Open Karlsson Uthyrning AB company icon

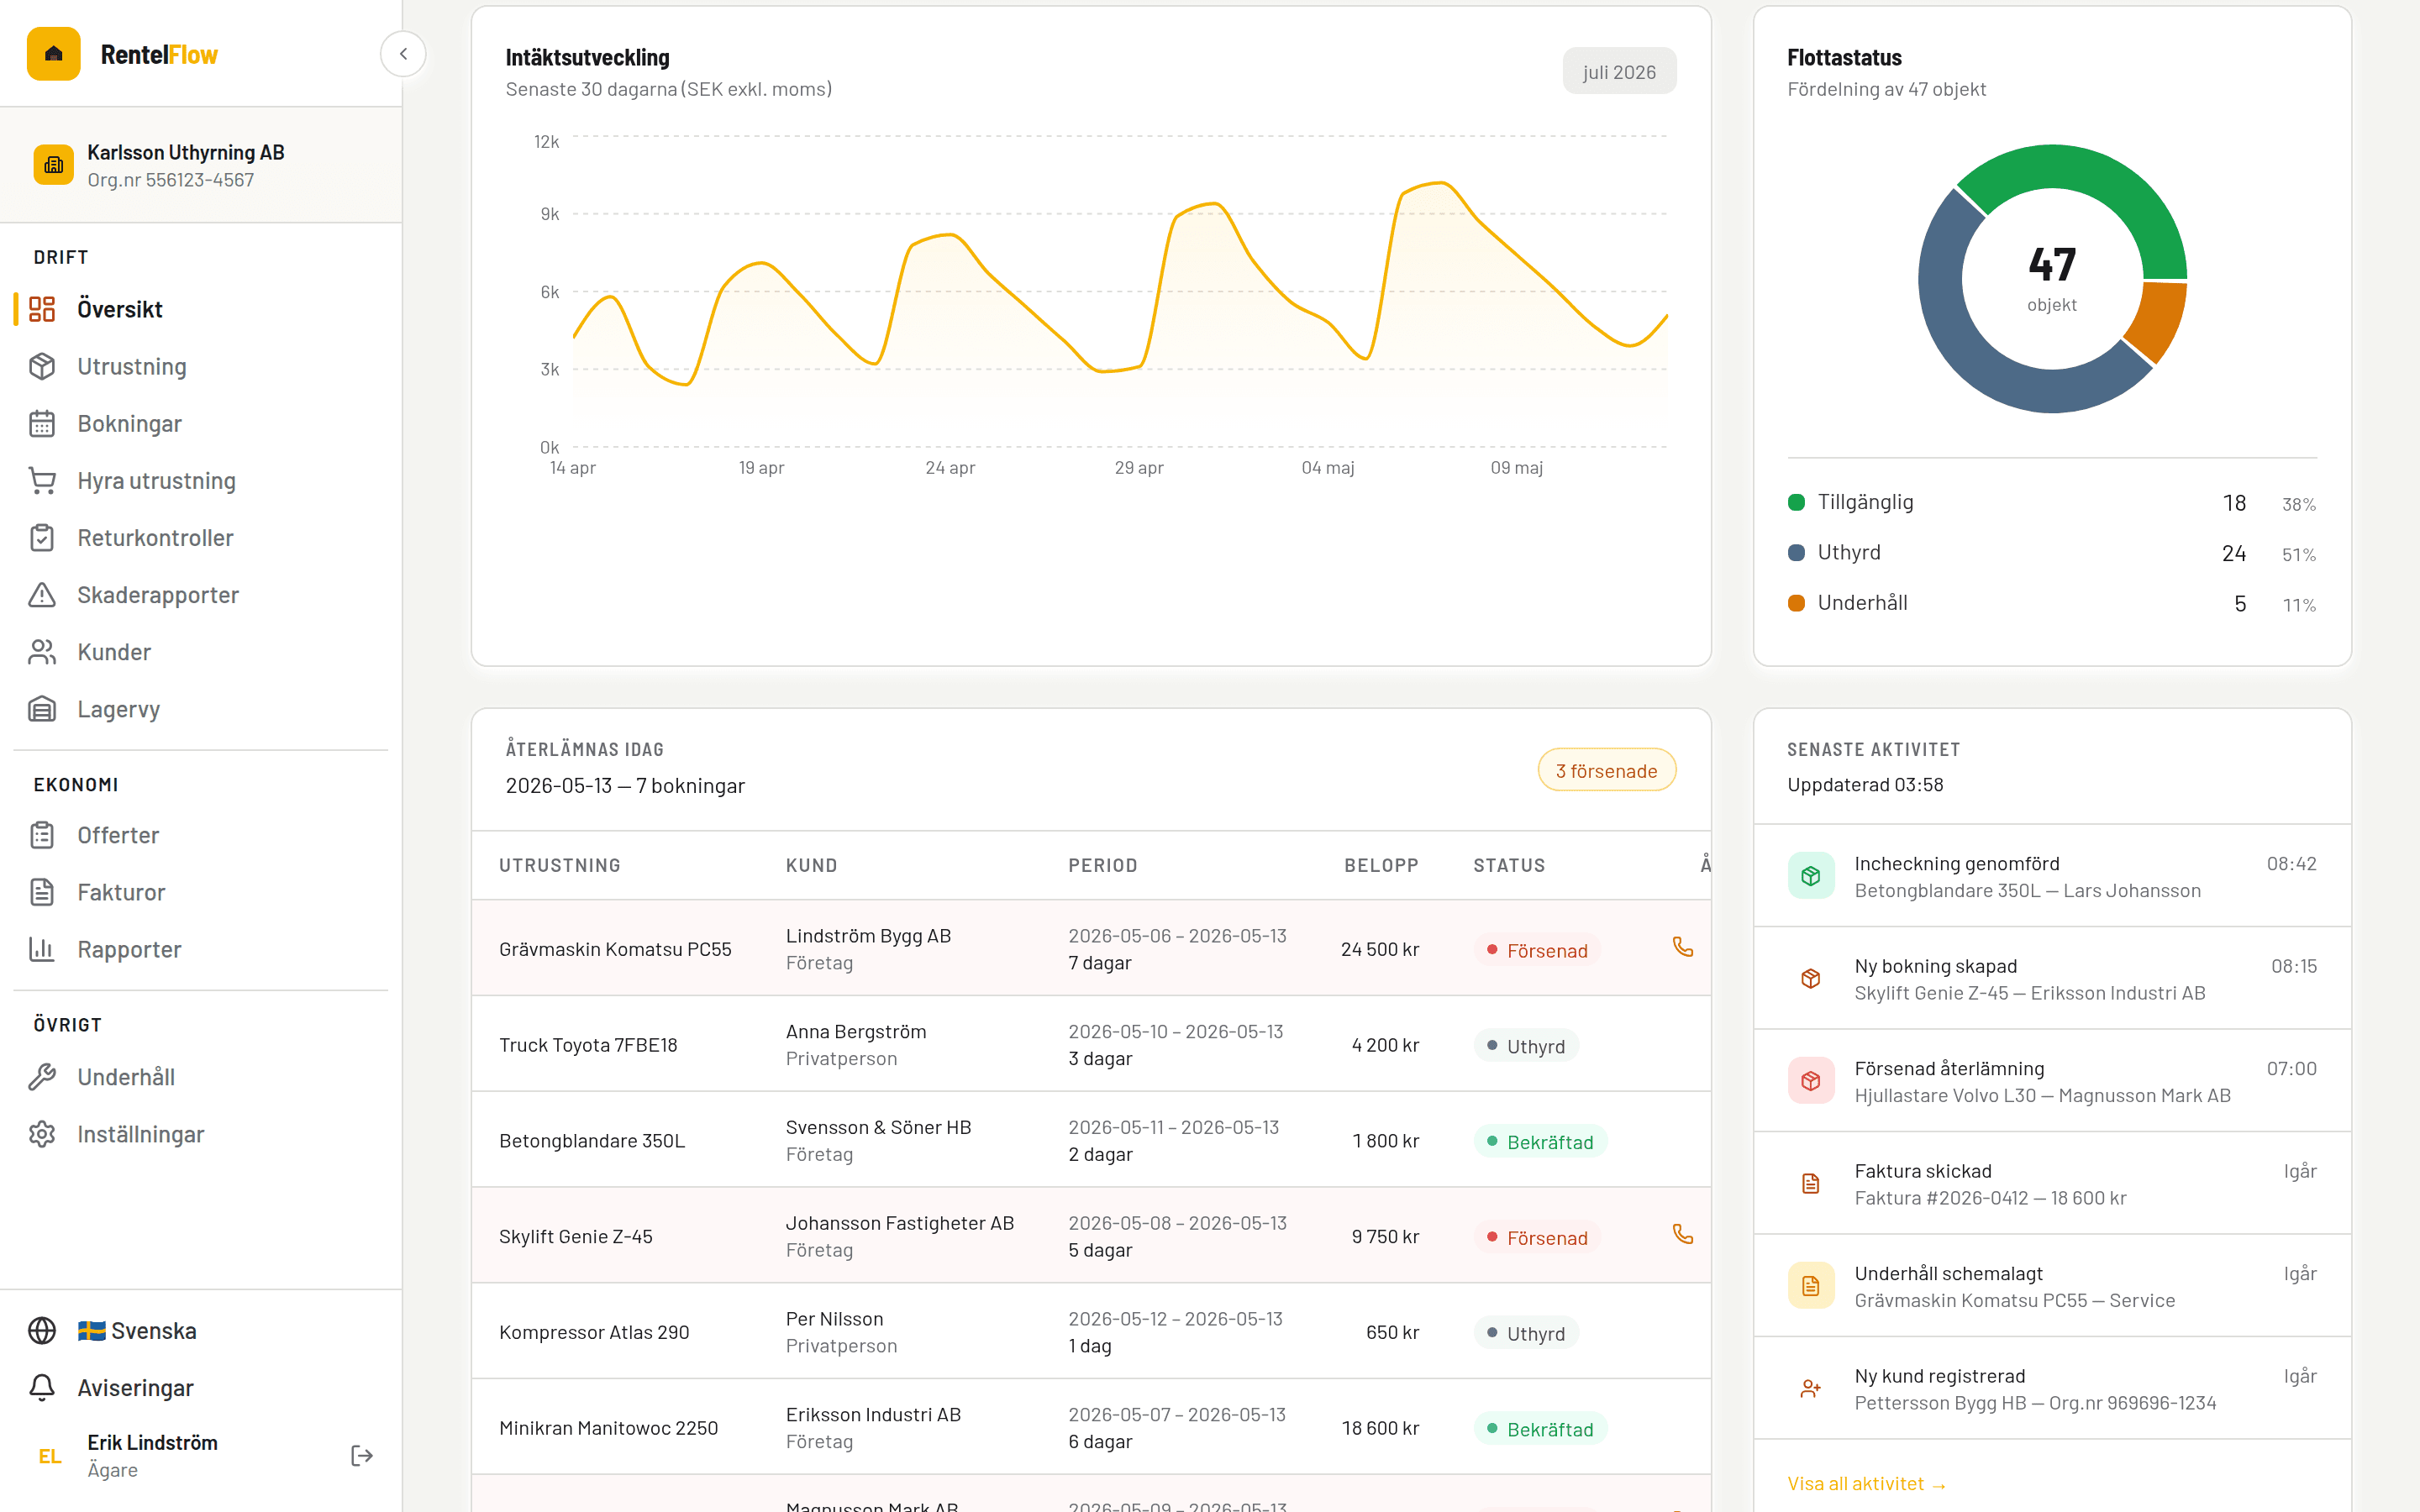click(54, 165)
